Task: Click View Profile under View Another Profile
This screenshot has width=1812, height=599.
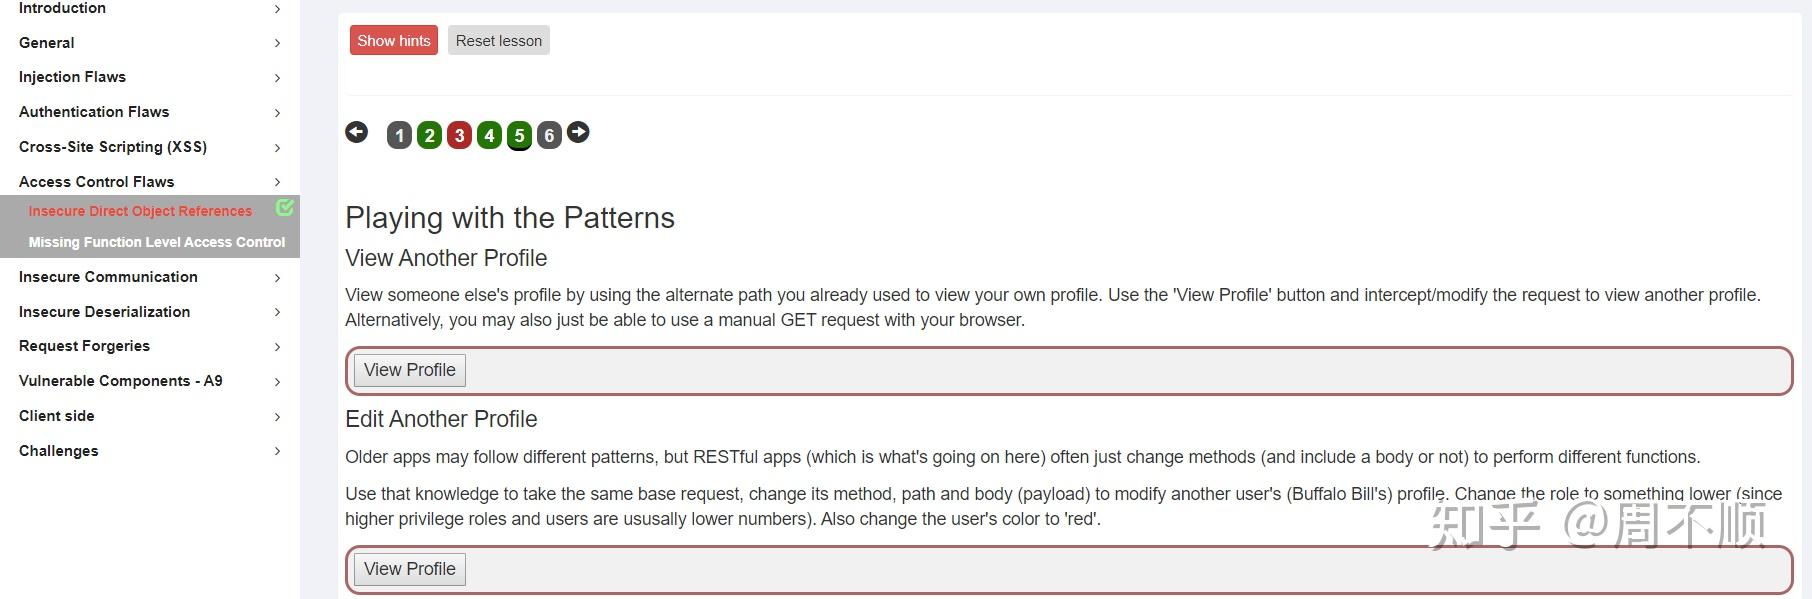Action: click(x=409, y=369)
